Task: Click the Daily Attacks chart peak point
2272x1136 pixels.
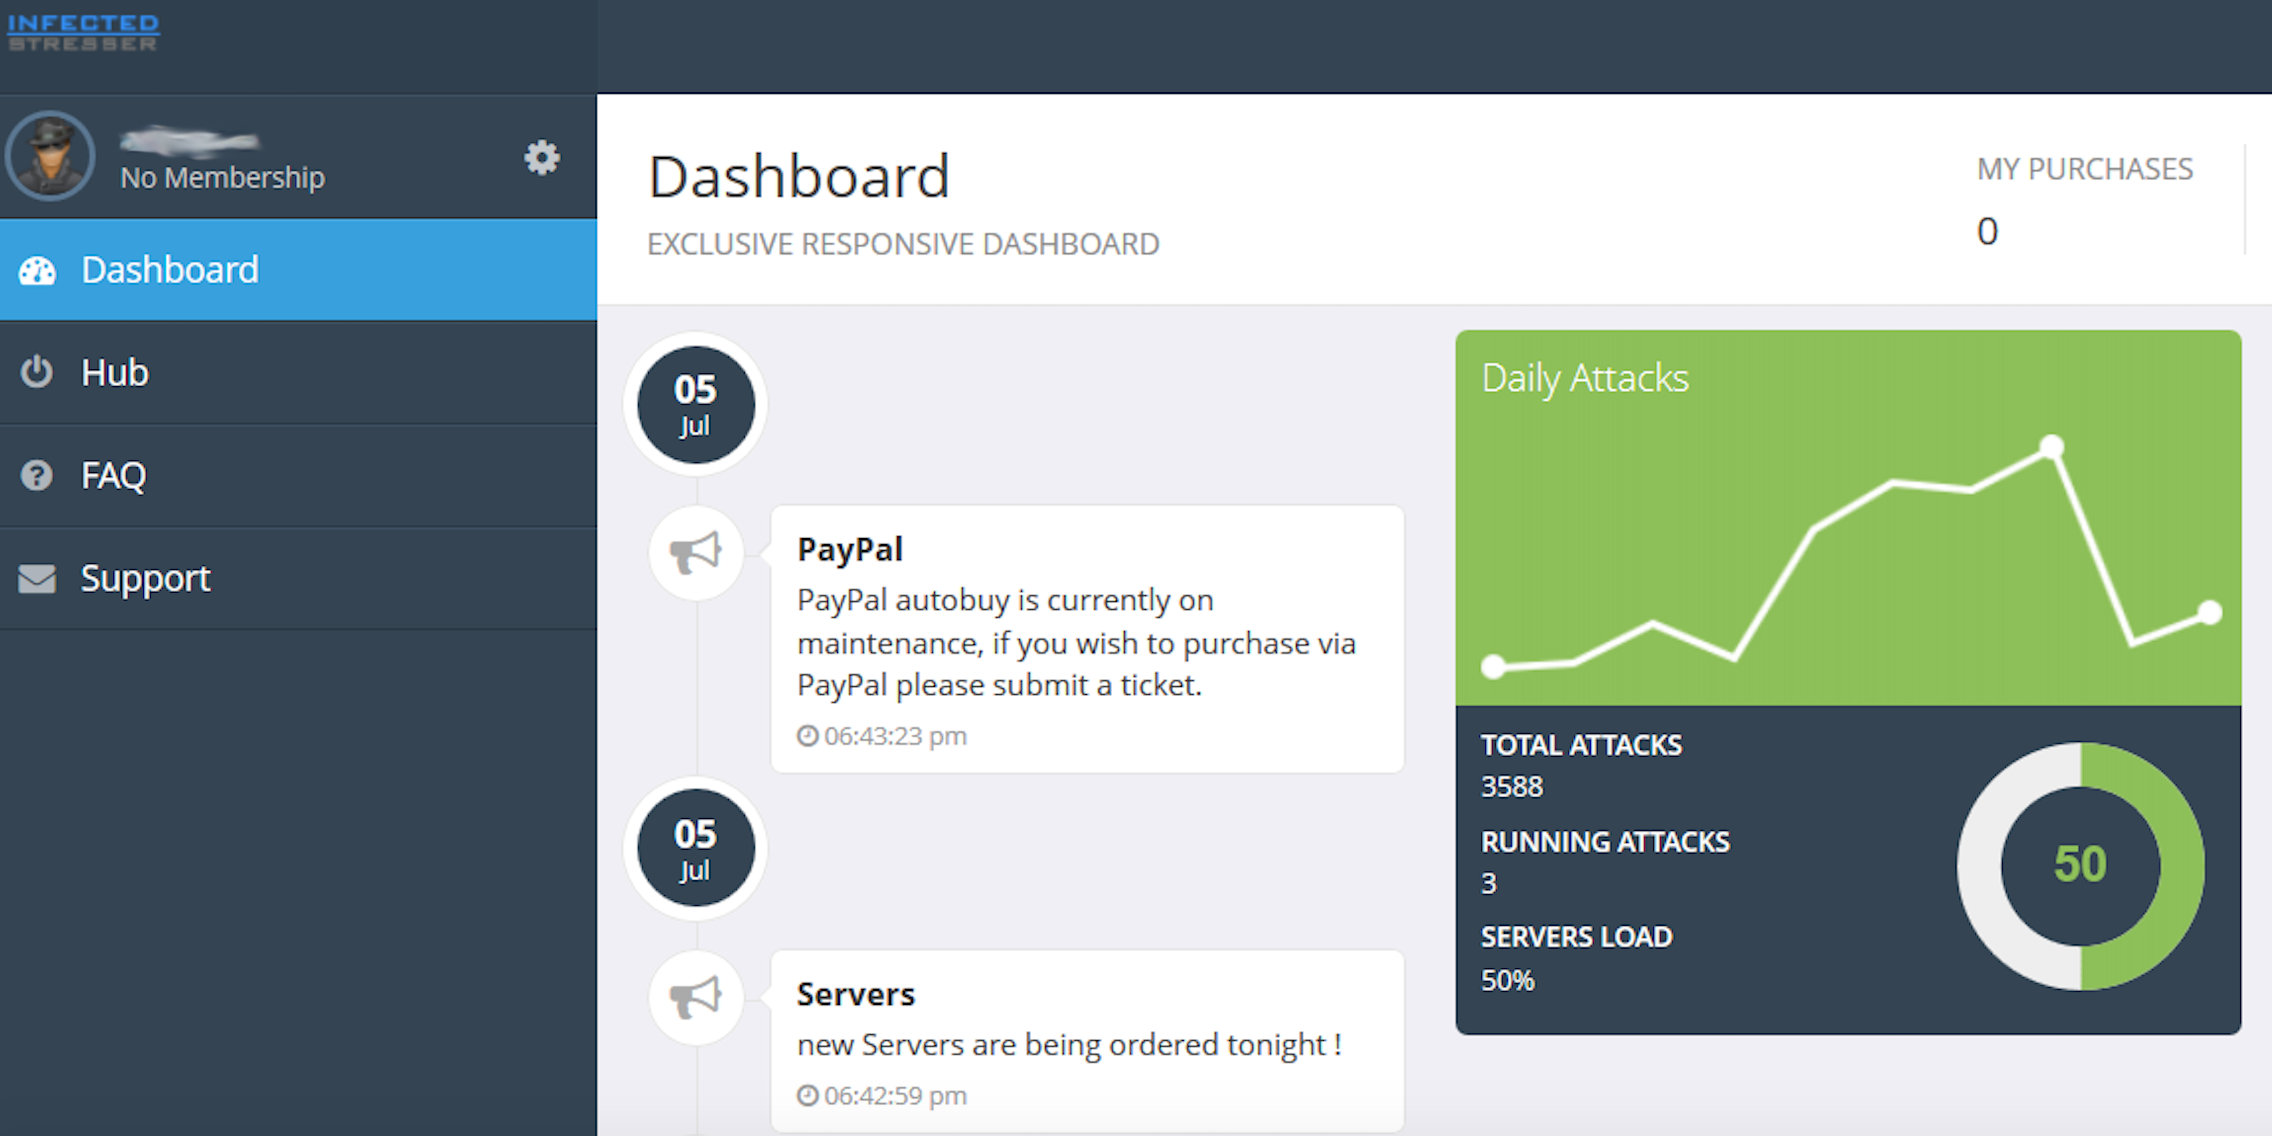Action: (x=2051, y=446)
